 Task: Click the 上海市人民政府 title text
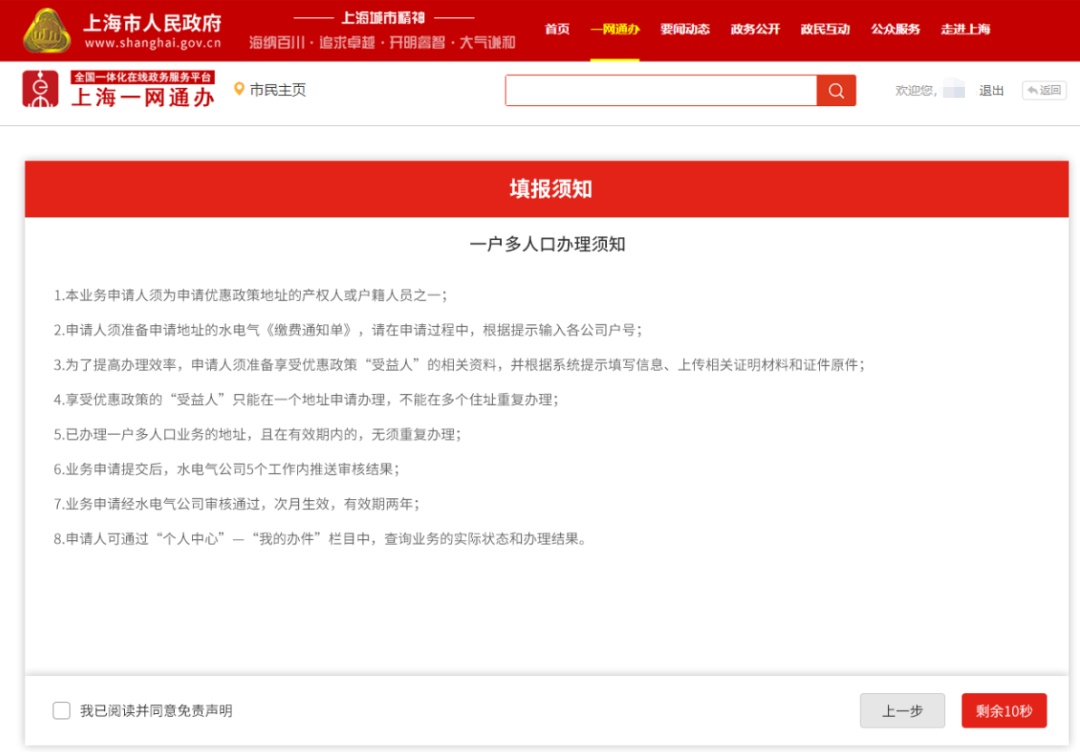[153, 23]
